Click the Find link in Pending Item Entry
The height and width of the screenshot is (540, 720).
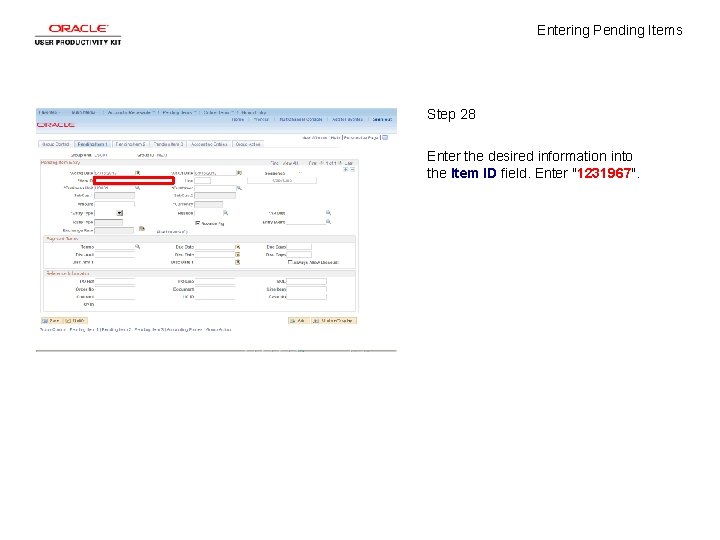tap(274, 163)
